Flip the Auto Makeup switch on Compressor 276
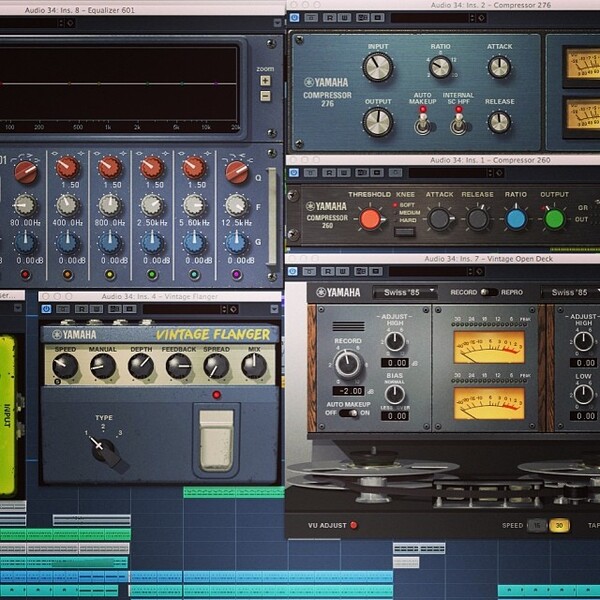The image size is (600, 600). 422,122
